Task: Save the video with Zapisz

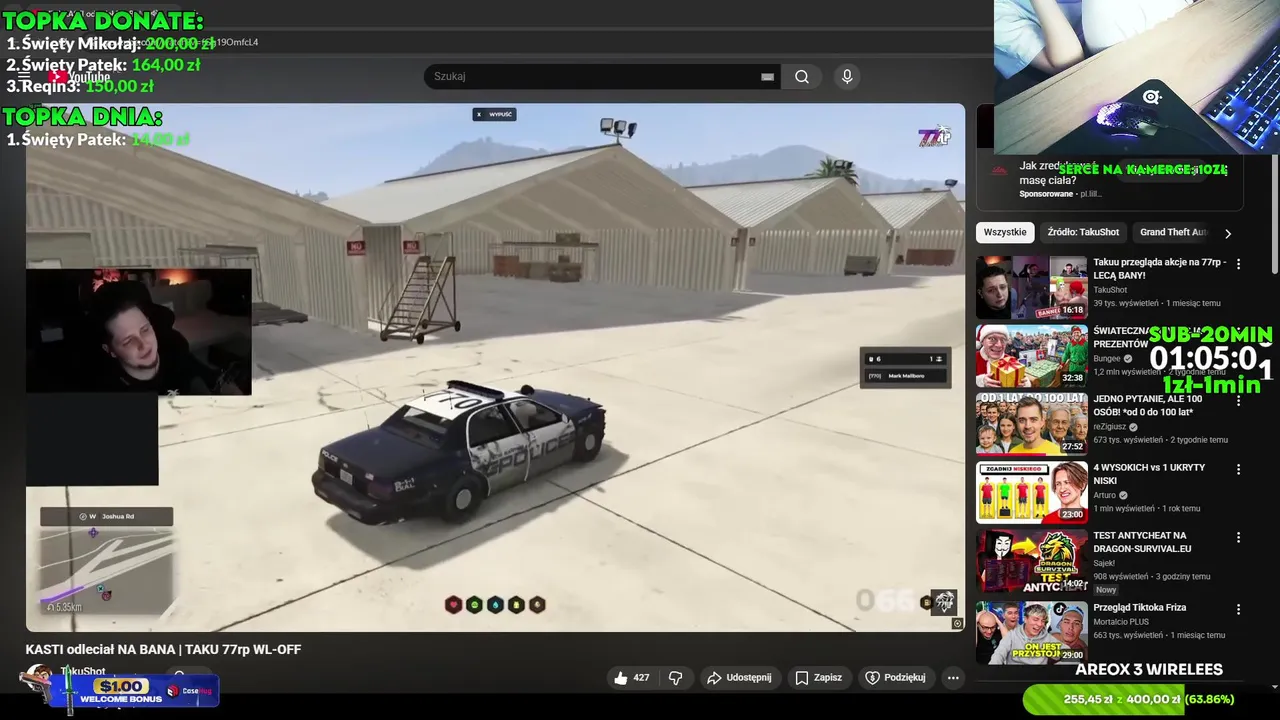Action: click(818, 677)
